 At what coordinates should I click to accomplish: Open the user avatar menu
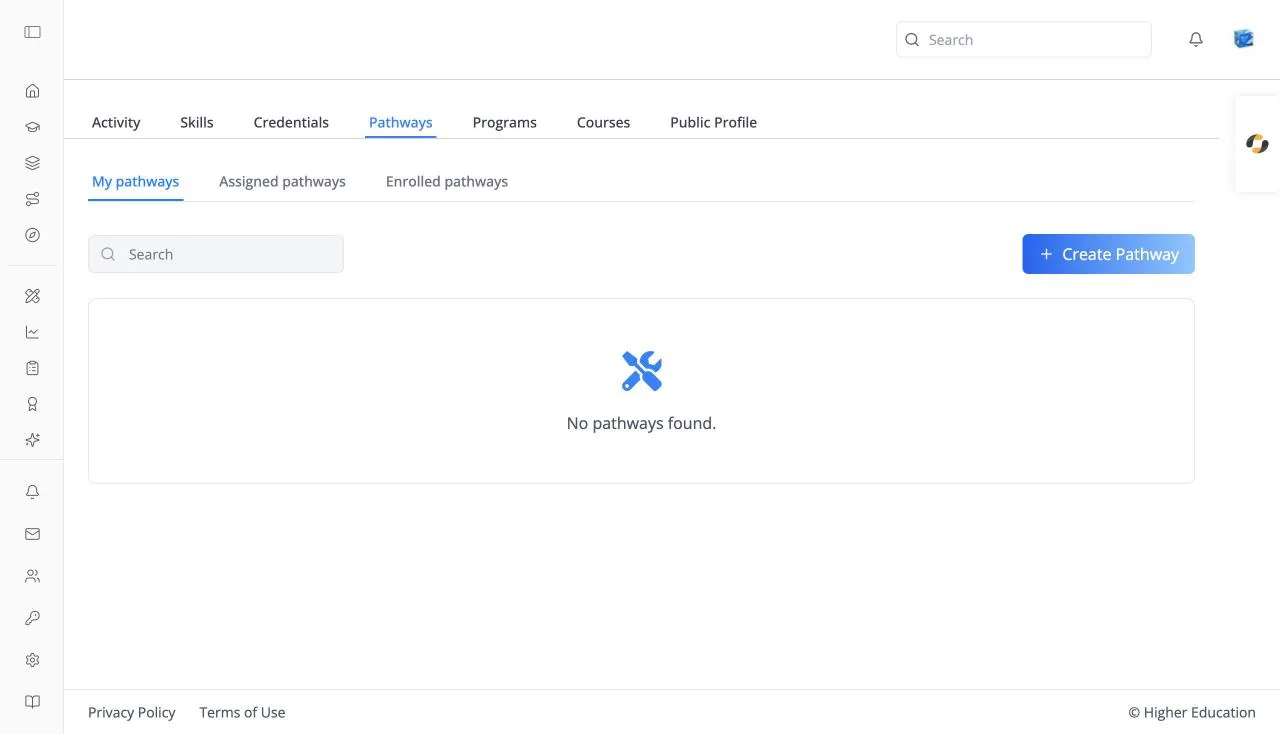coord(1244,39)
